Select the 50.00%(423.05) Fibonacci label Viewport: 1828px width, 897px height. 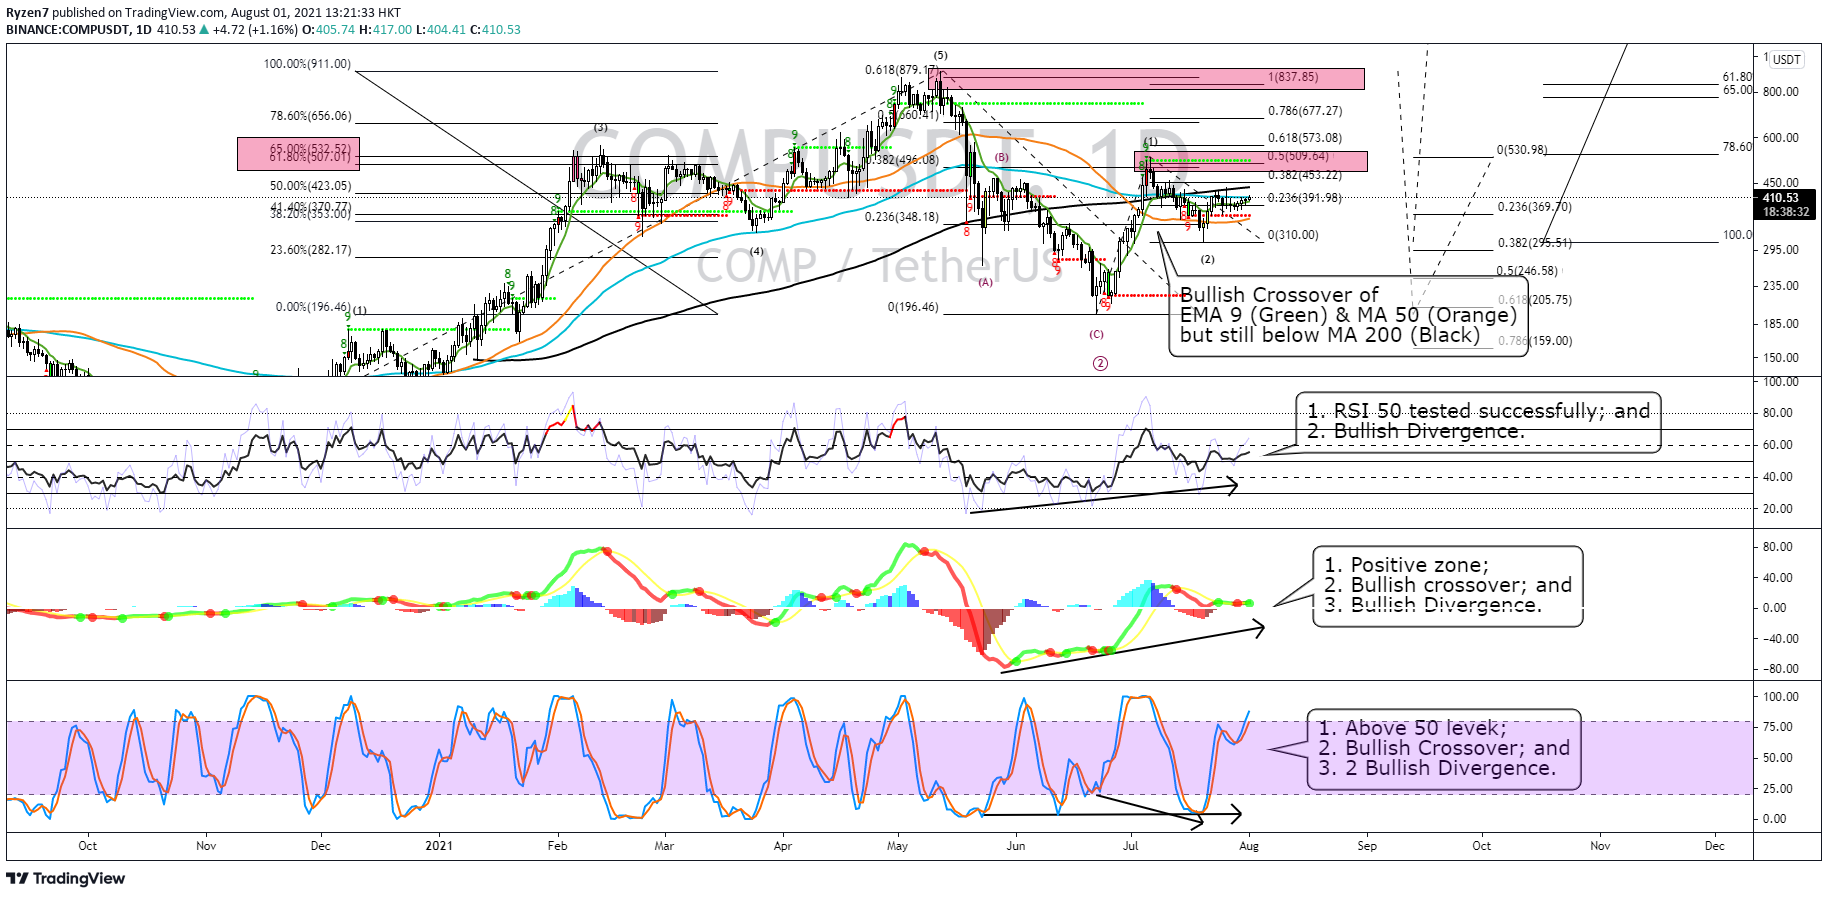point(310,186)
